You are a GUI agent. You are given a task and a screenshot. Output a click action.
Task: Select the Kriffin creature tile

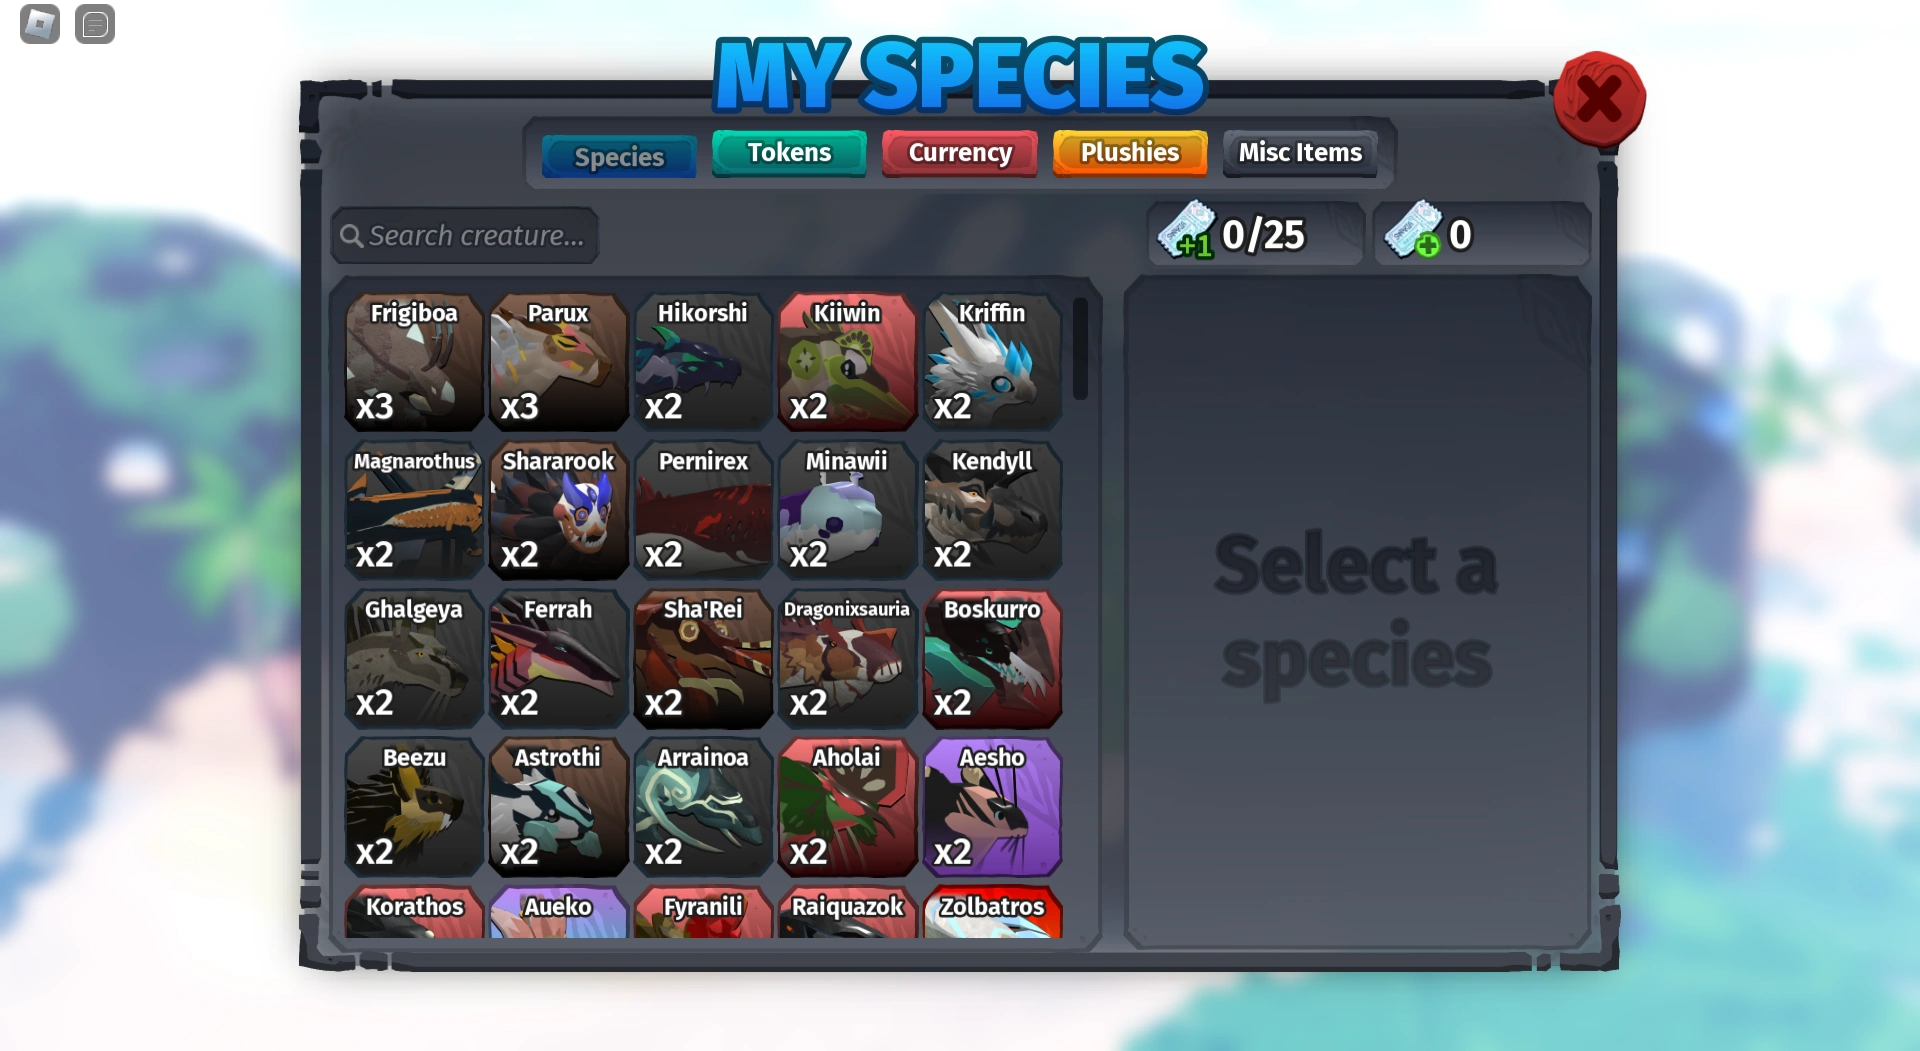[992, 362]
